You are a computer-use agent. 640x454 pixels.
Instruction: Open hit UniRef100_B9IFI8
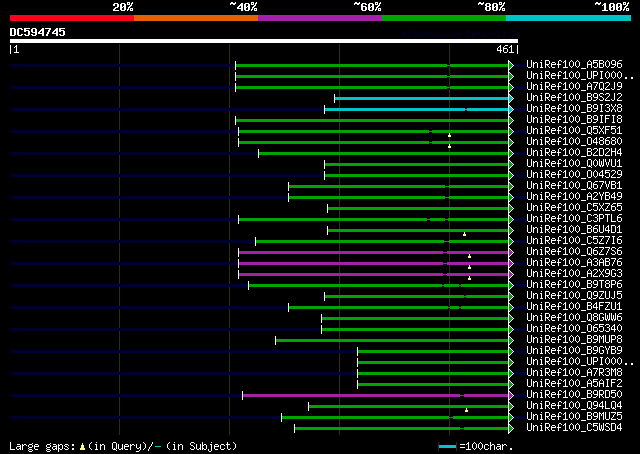coord(574,120)
